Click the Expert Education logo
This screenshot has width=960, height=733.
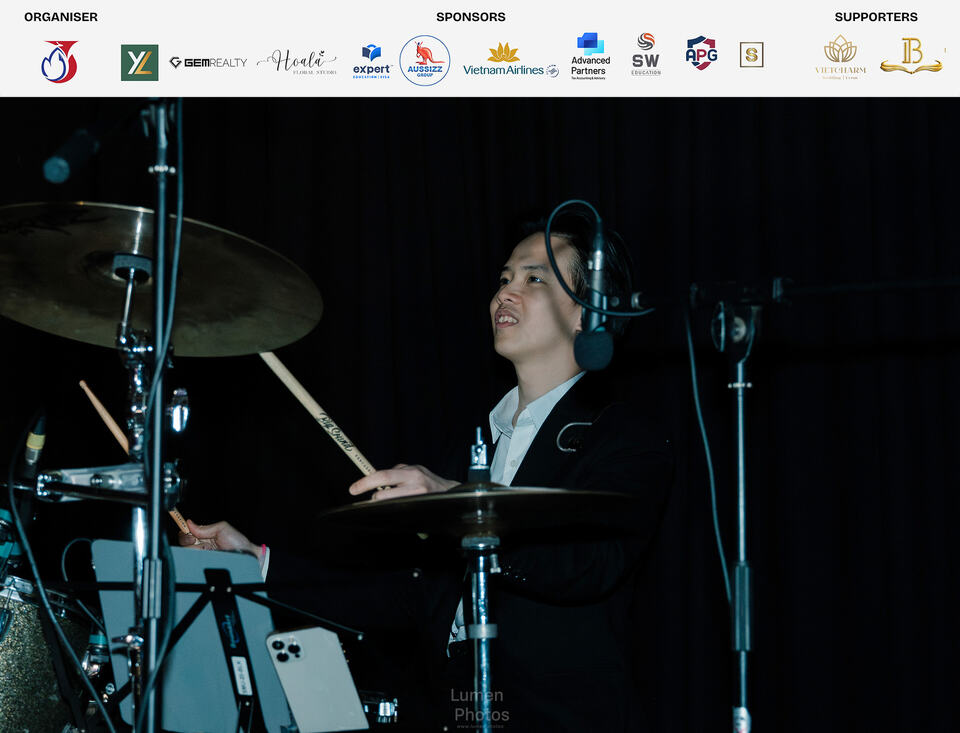pyautogui.click(x=372, y=61)
